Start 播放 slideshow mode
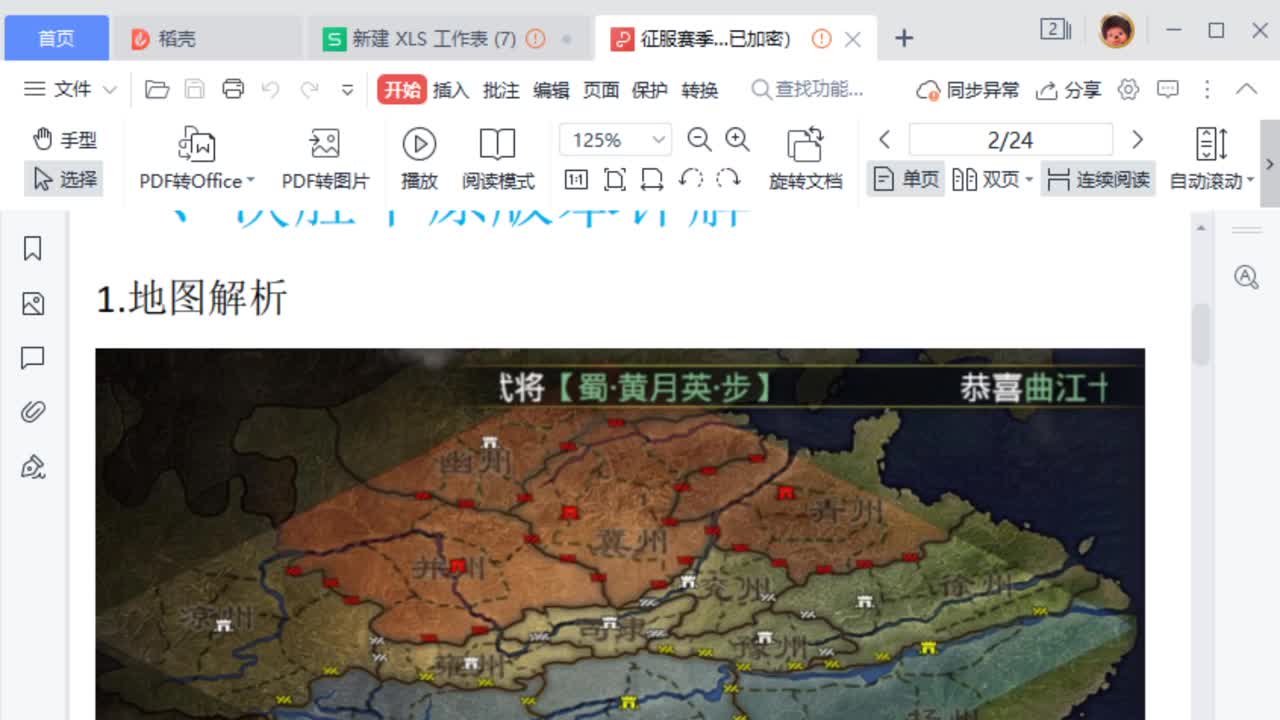Viewport: 1280px width, 720px height. point(419,158)
